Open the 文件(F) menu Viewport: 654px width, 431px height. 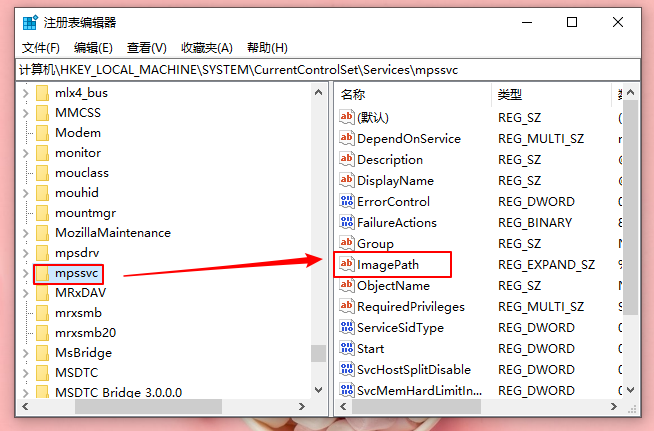pyautogui.click(x=40, y=48)
